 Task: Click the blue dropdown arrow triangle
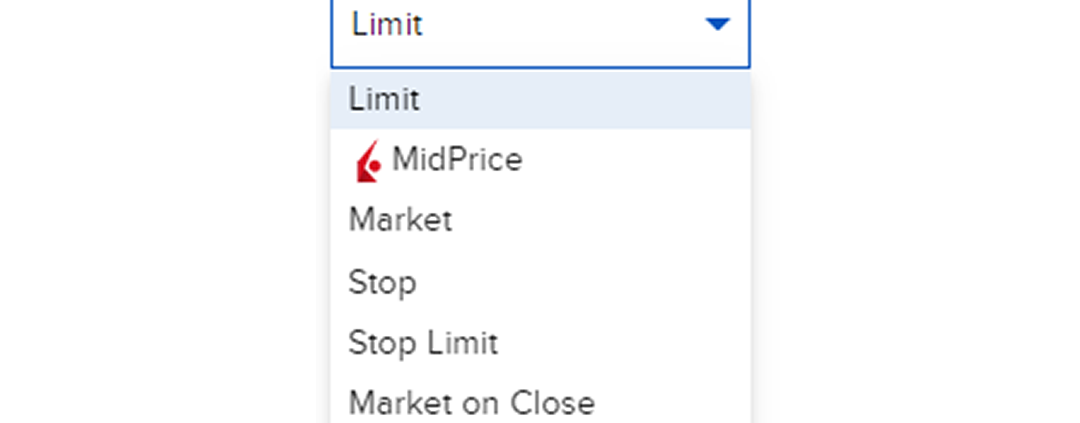pyautogui.click(x=717, y=24)
